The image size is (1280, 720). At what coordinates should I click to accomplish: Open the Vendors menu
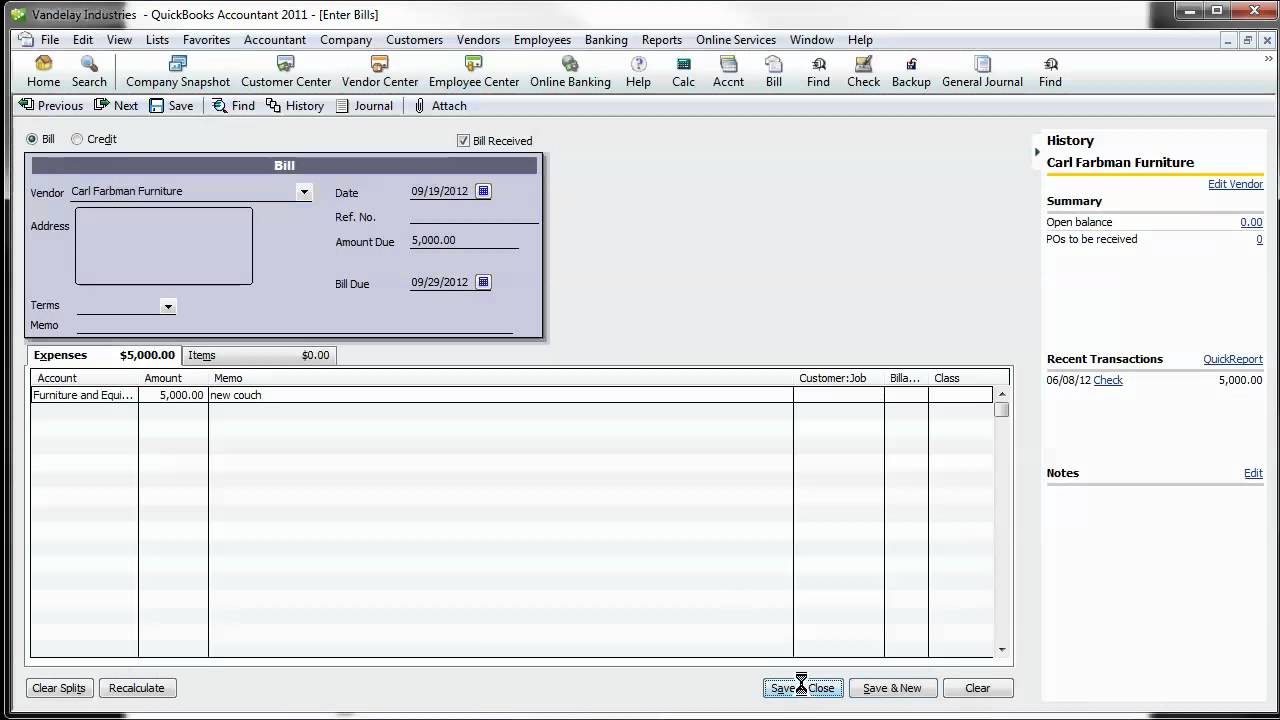click(x=478, y=40)
